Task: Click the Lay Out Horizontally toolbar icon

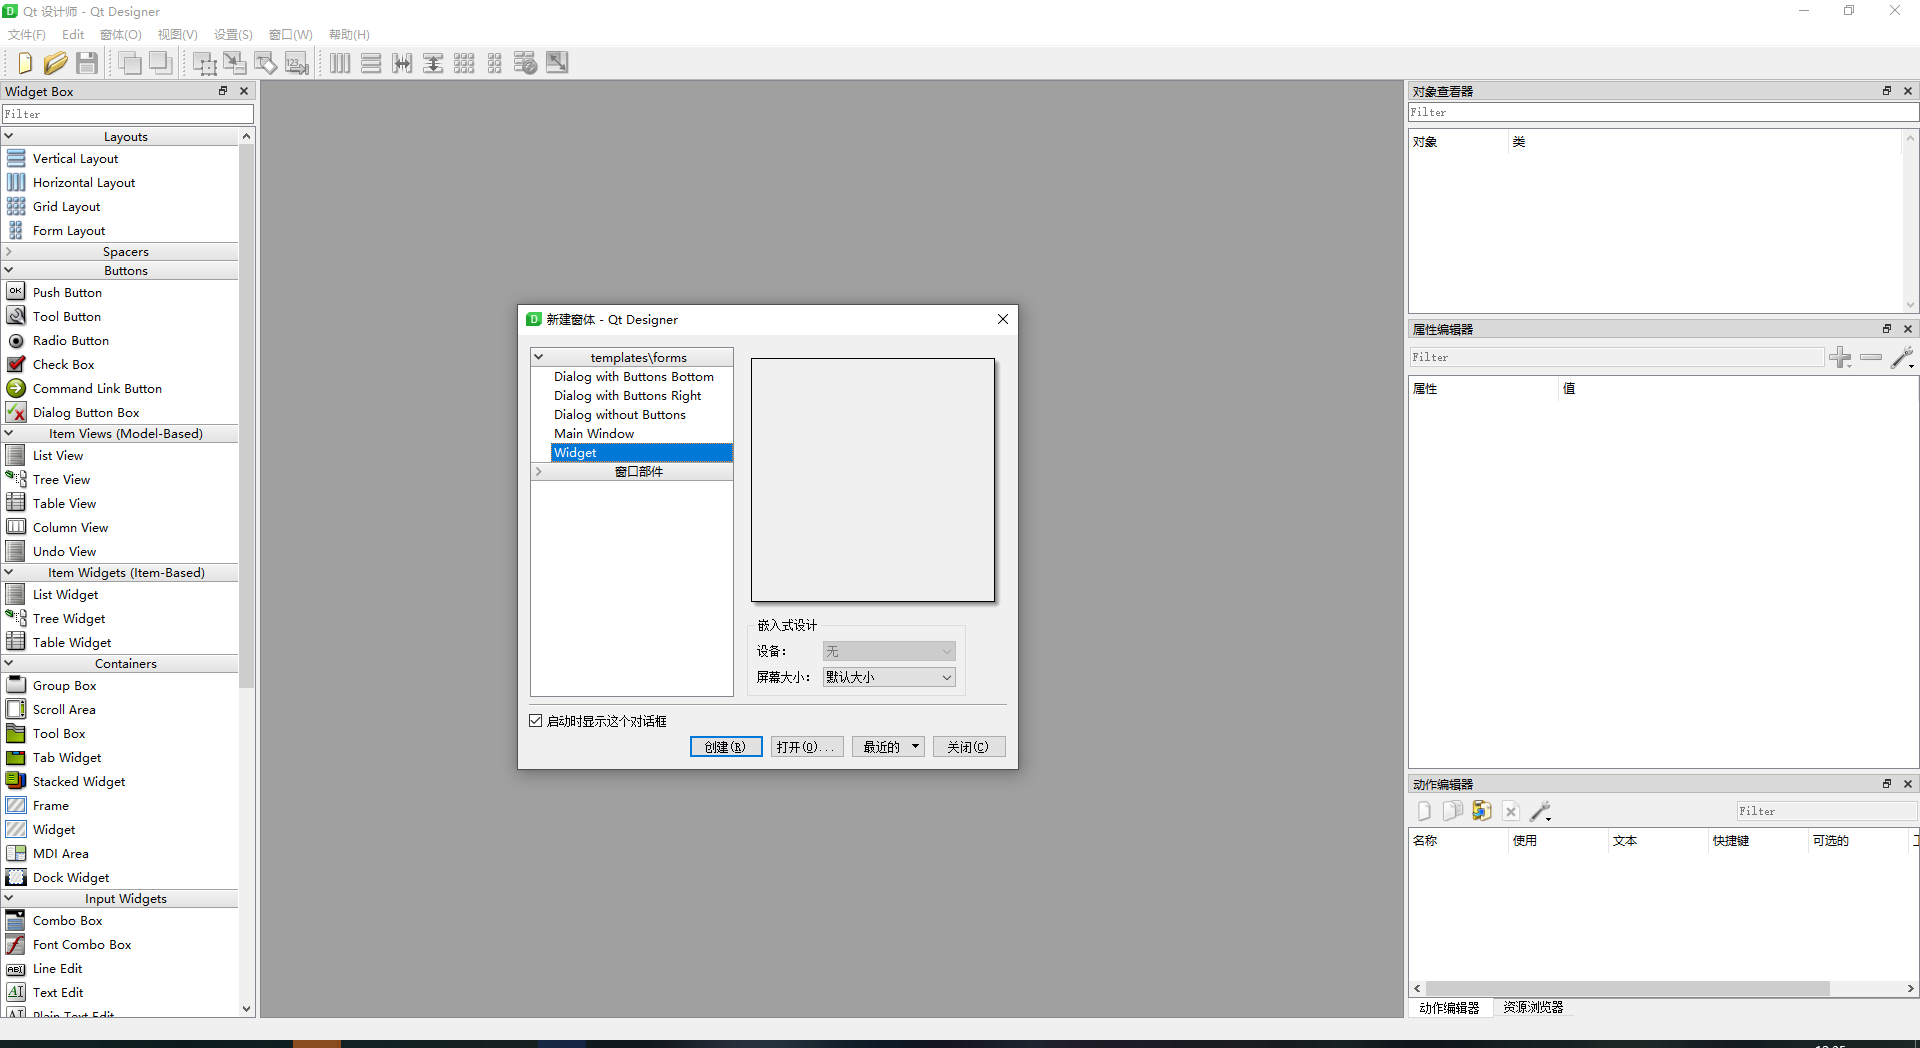Action: pyautogui.click(x=340, y=64)
